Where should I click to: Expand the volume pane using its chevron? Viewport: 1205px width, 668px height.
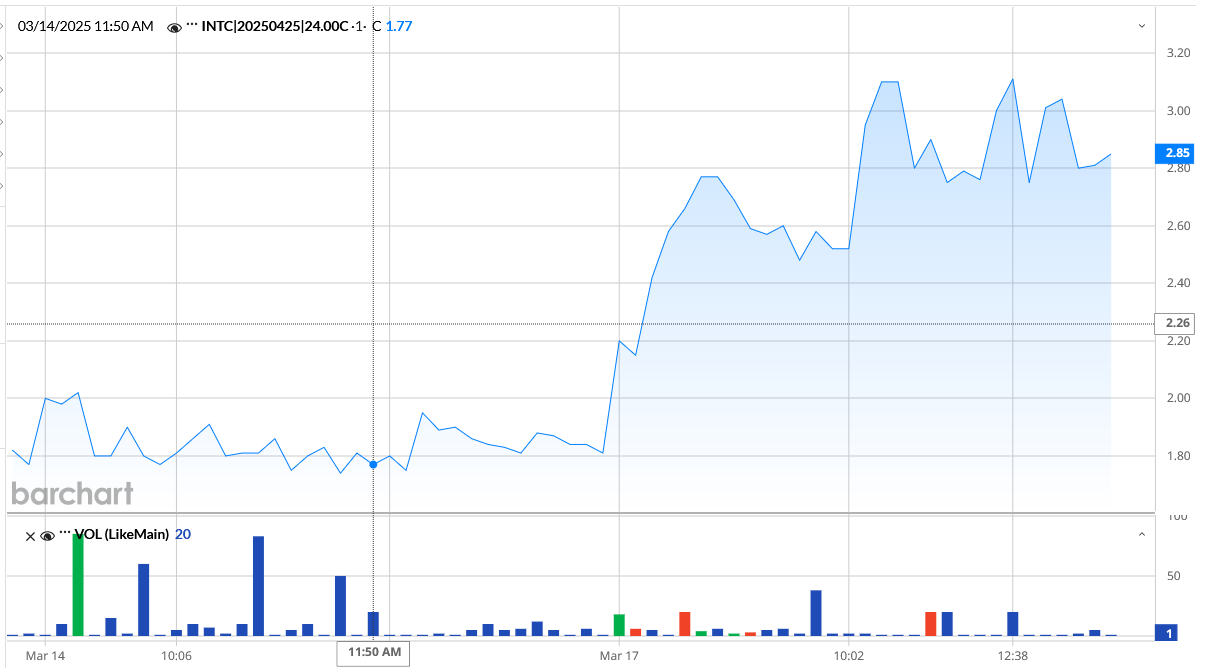click(x=1142, y=535)
